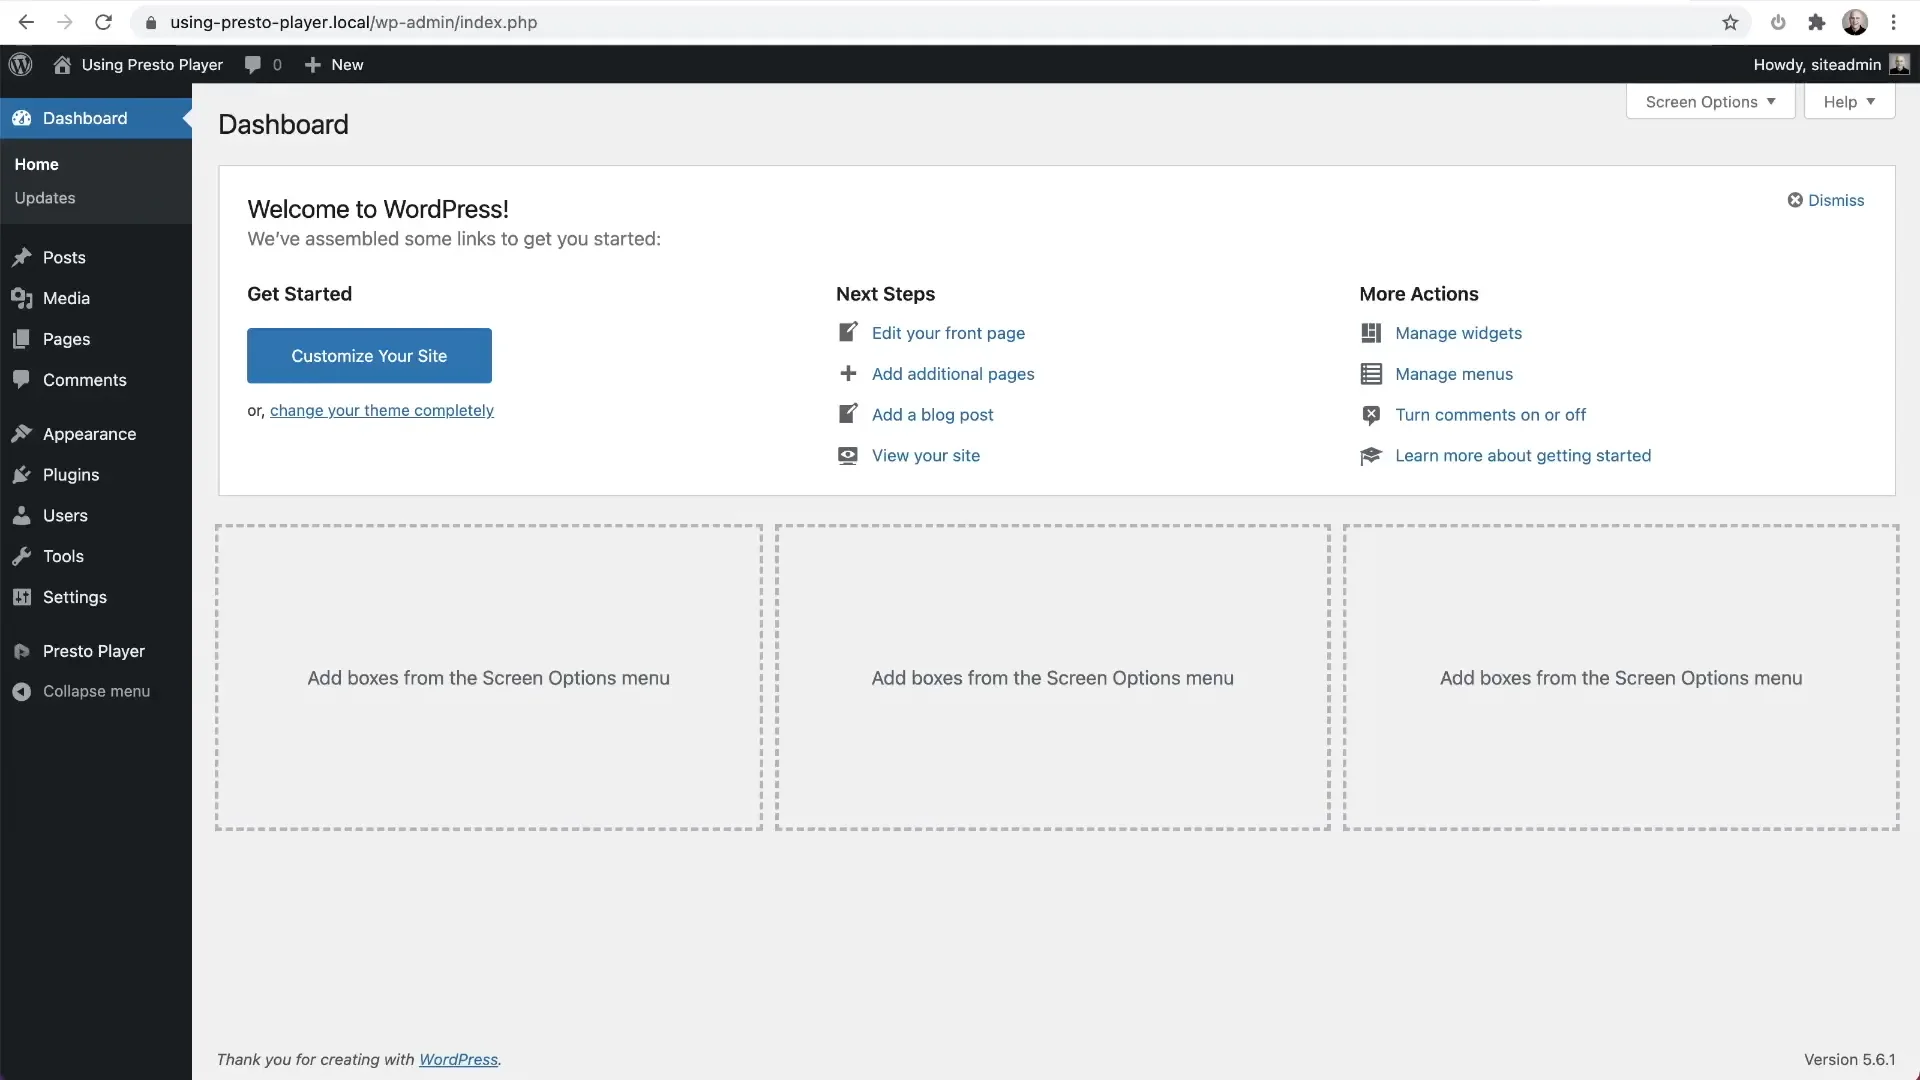This screenshot has width=1920, height=1080.
Task: Click the Users person icon
Action: point(21,516)
